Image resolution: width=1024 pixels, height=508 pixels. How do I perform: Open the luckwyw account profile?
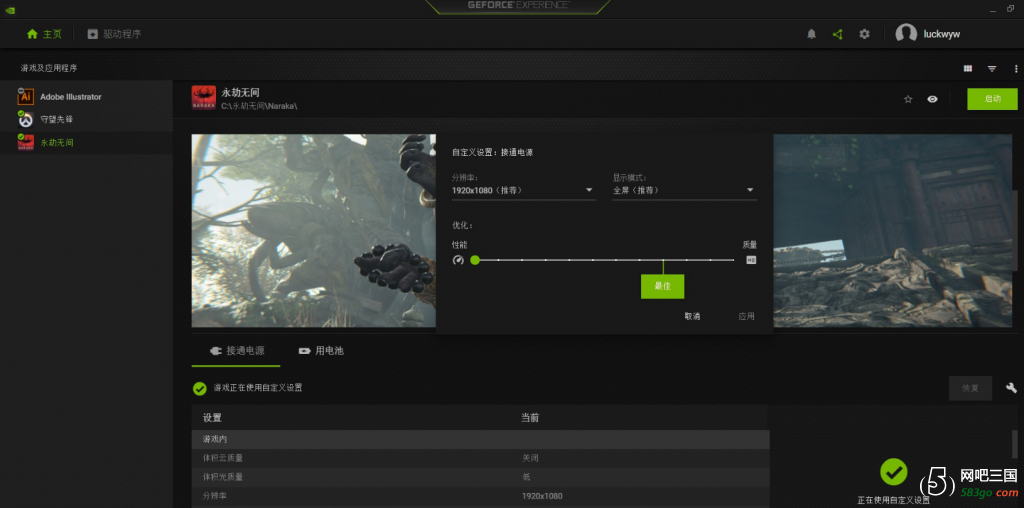click(927, 34)
